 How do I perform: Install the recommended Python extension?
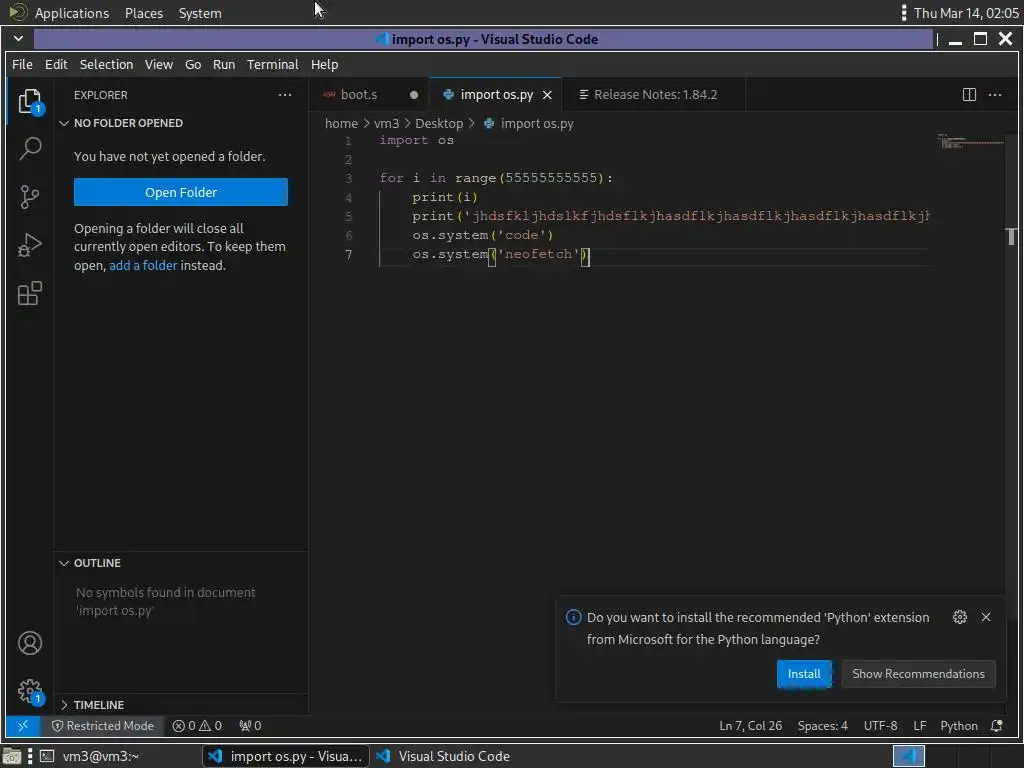(803, 673)
